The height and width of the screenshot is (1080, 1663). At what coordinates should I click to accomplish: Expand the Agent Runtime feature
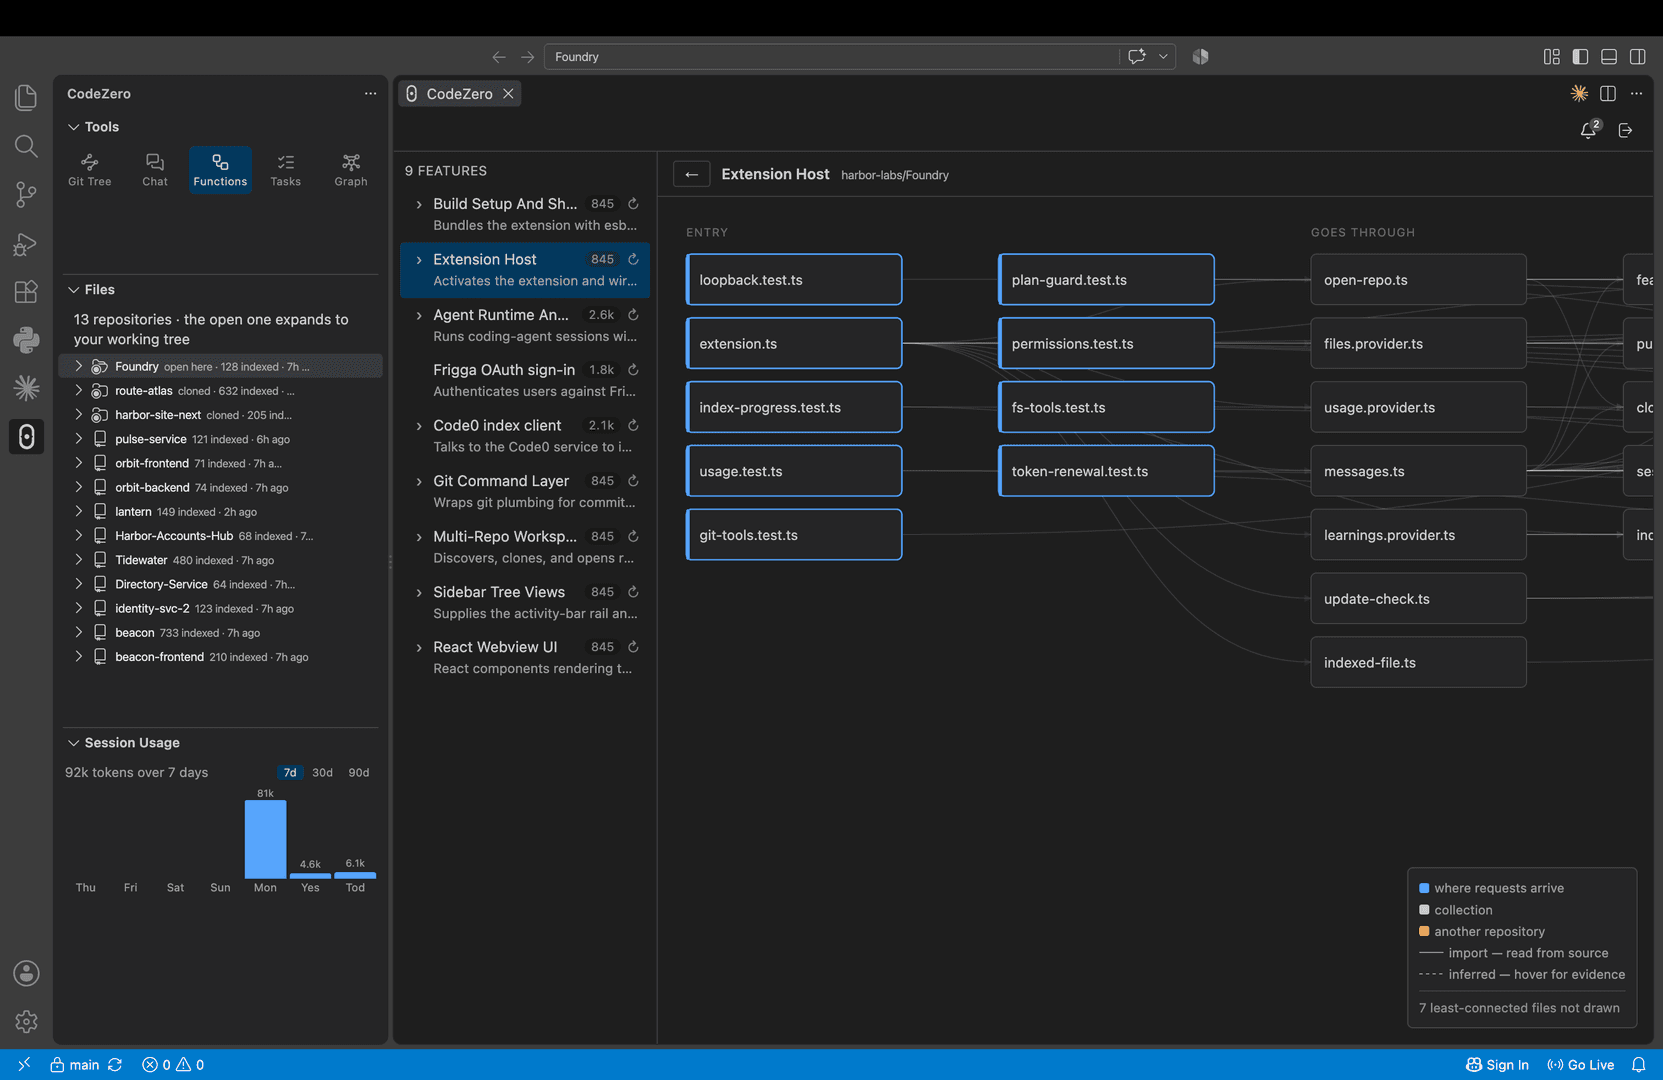419,315
